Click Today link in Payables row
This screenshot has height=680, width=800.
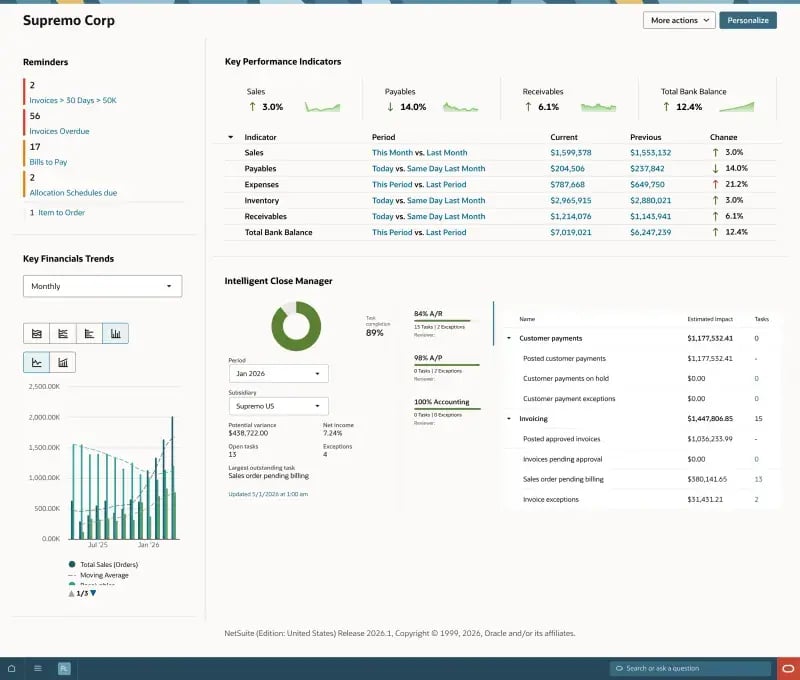(x=383, y=168)
